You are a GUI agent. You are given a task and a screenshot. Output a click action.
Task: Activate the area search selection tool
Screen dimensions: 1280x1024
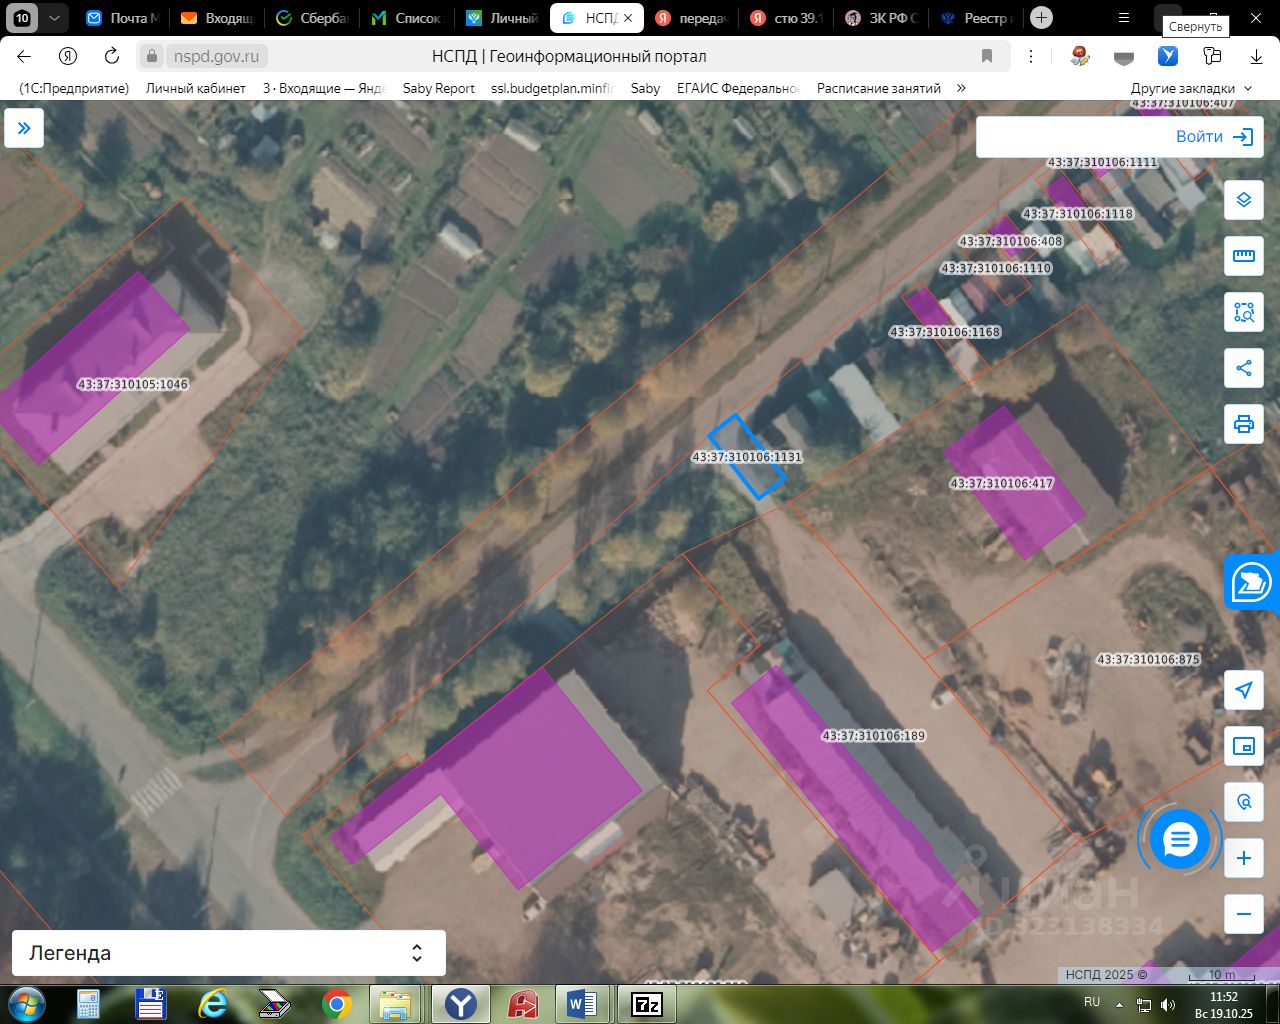1244,312
